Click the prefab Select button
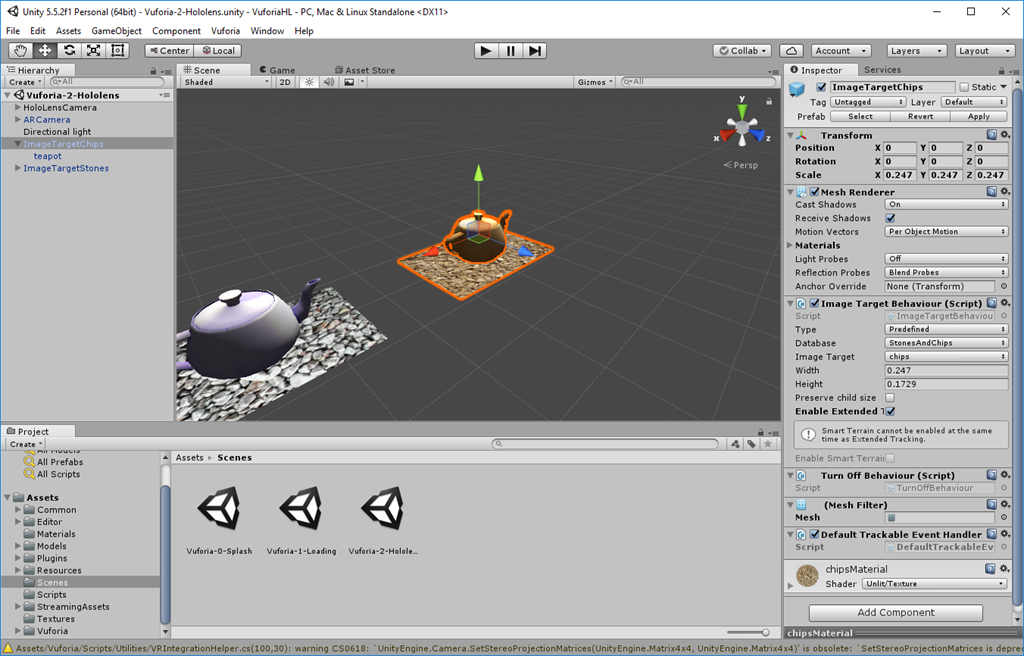This screenshot has height=656, width=1024. [860, 116]
